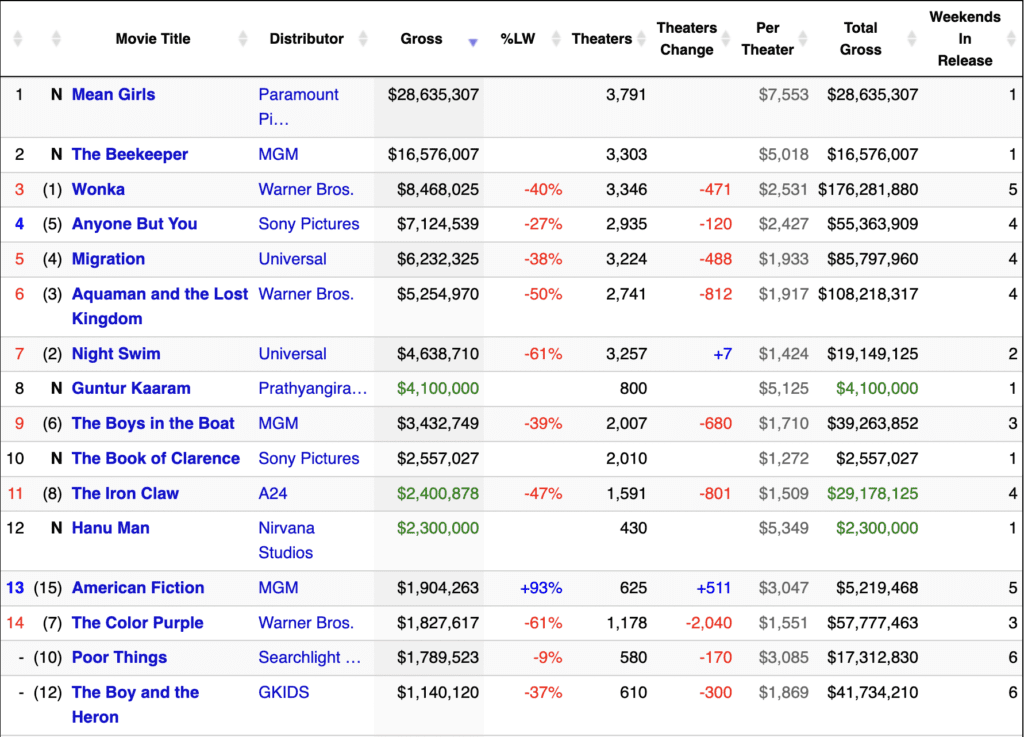
Task: Open the Mean Girls movie page
Action: 114,95
